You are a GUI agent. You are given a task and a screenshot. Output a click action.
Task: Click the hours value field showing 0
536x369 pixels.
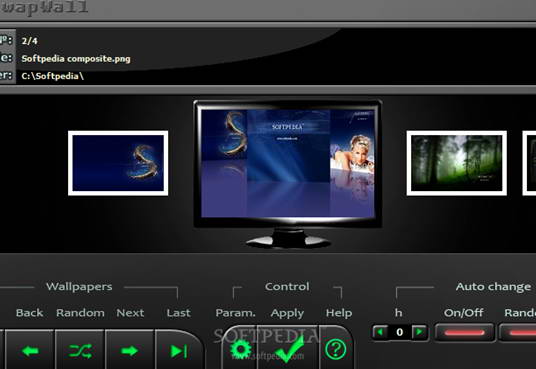pyautogui.click(x=399, y=332)
